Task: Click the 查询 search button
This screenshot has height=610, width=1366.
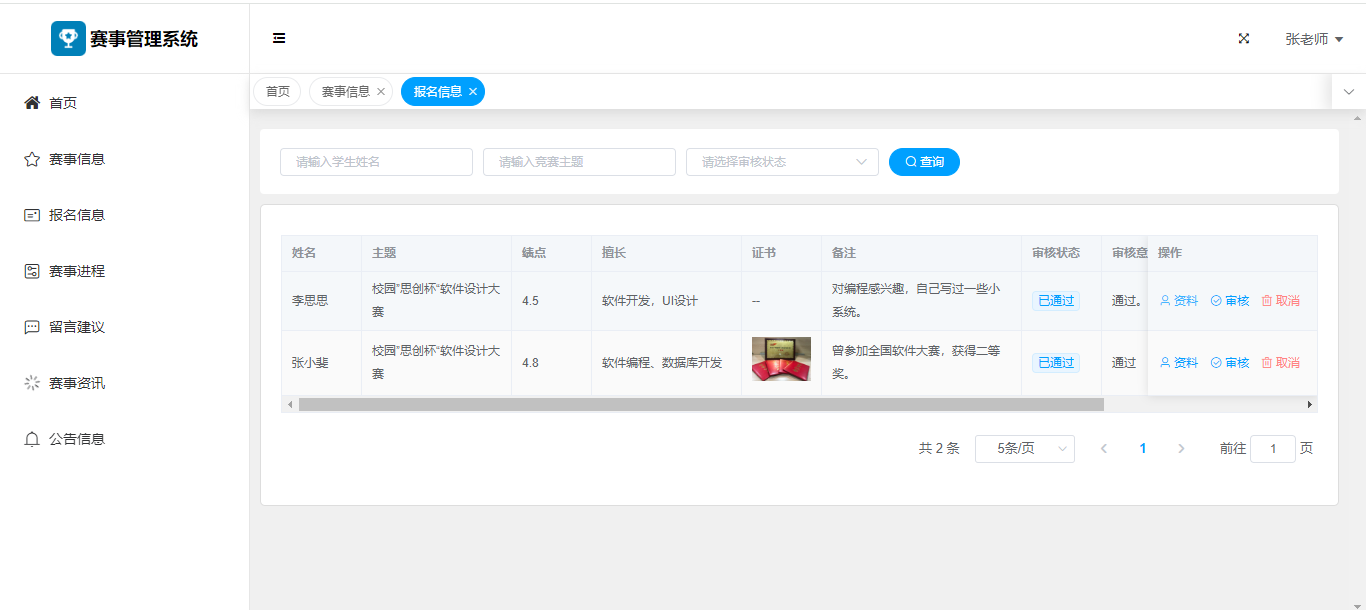Action: (924, 162)
